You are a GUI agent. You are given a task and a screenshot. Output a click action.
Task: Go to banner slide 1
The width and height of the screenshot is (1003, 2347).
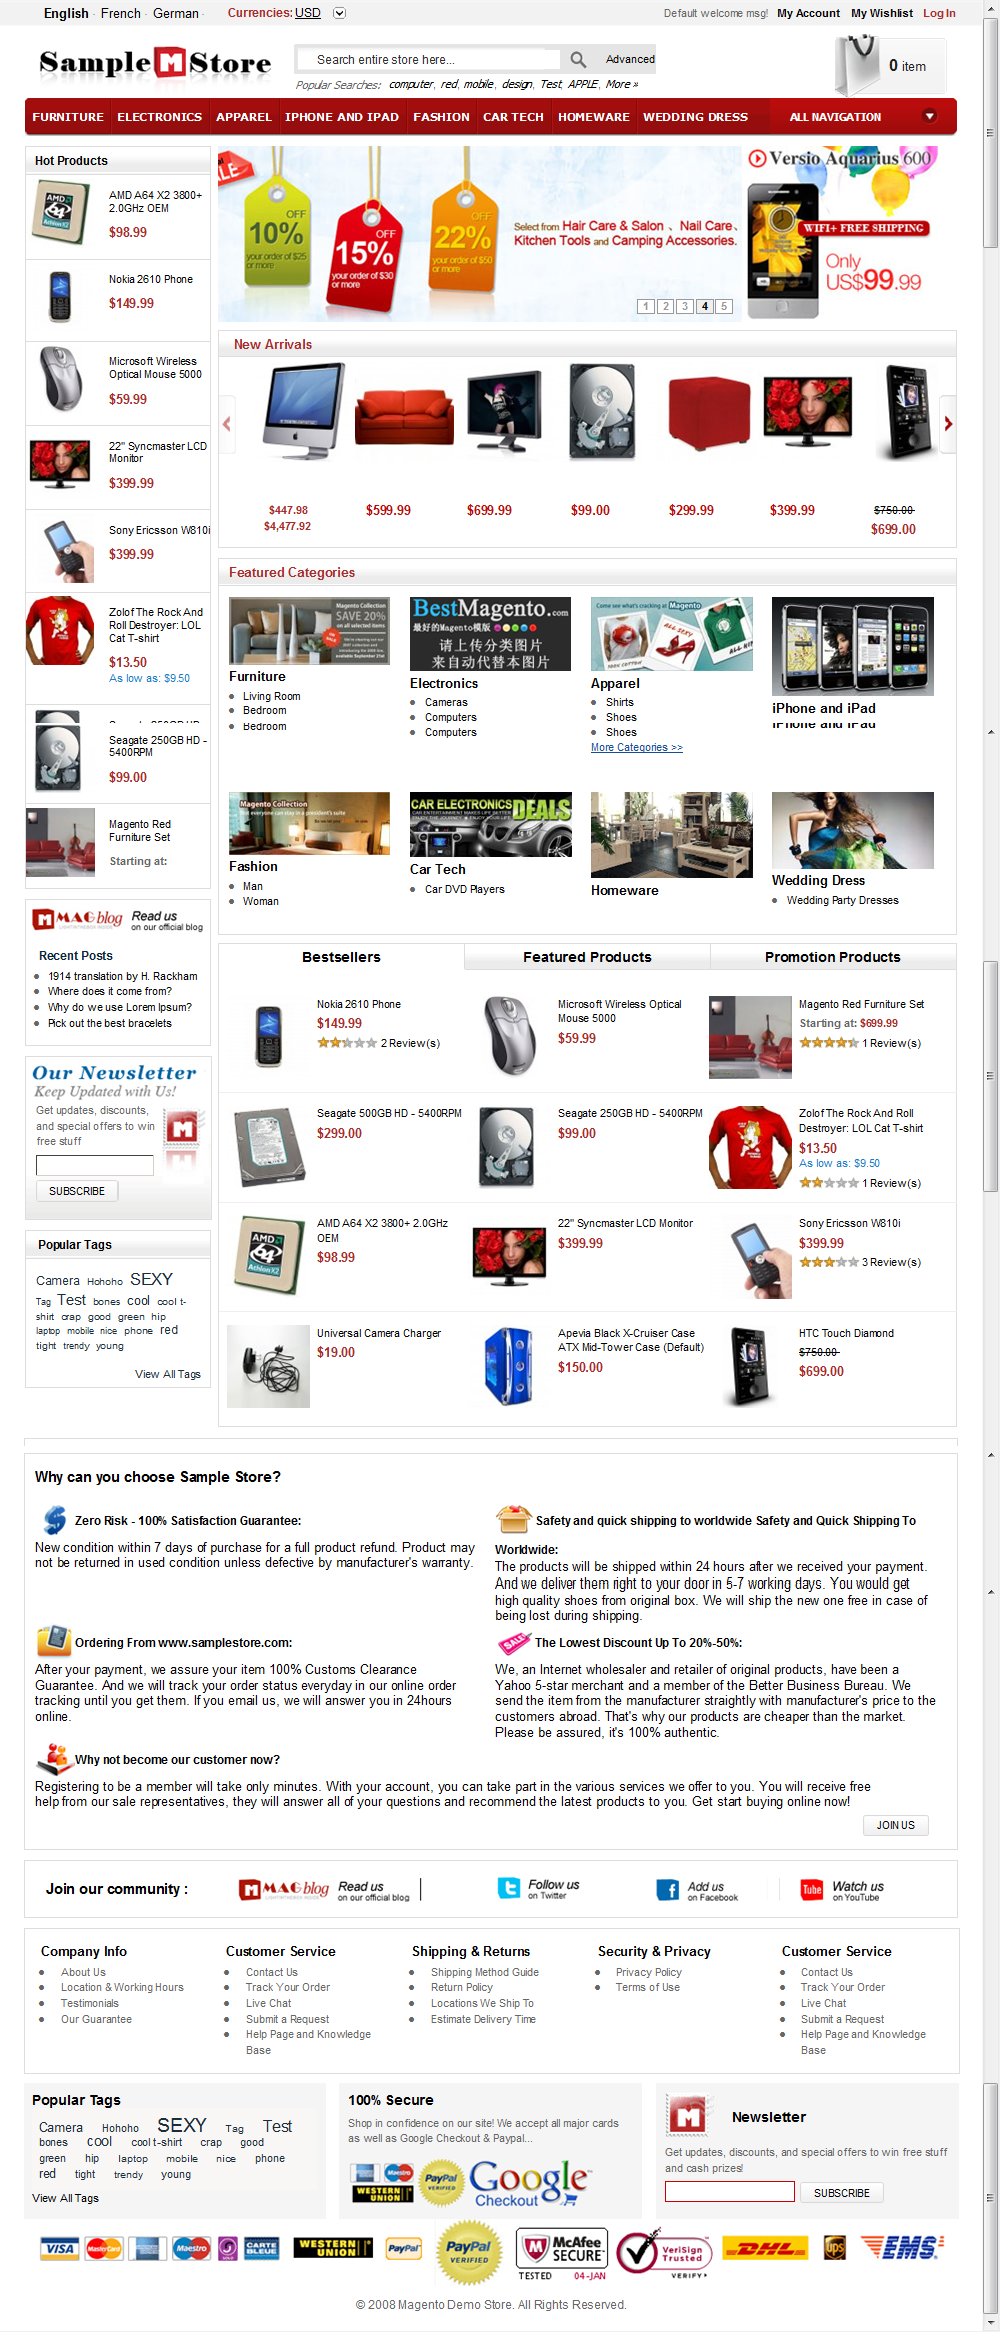click(x=646, y=306)
